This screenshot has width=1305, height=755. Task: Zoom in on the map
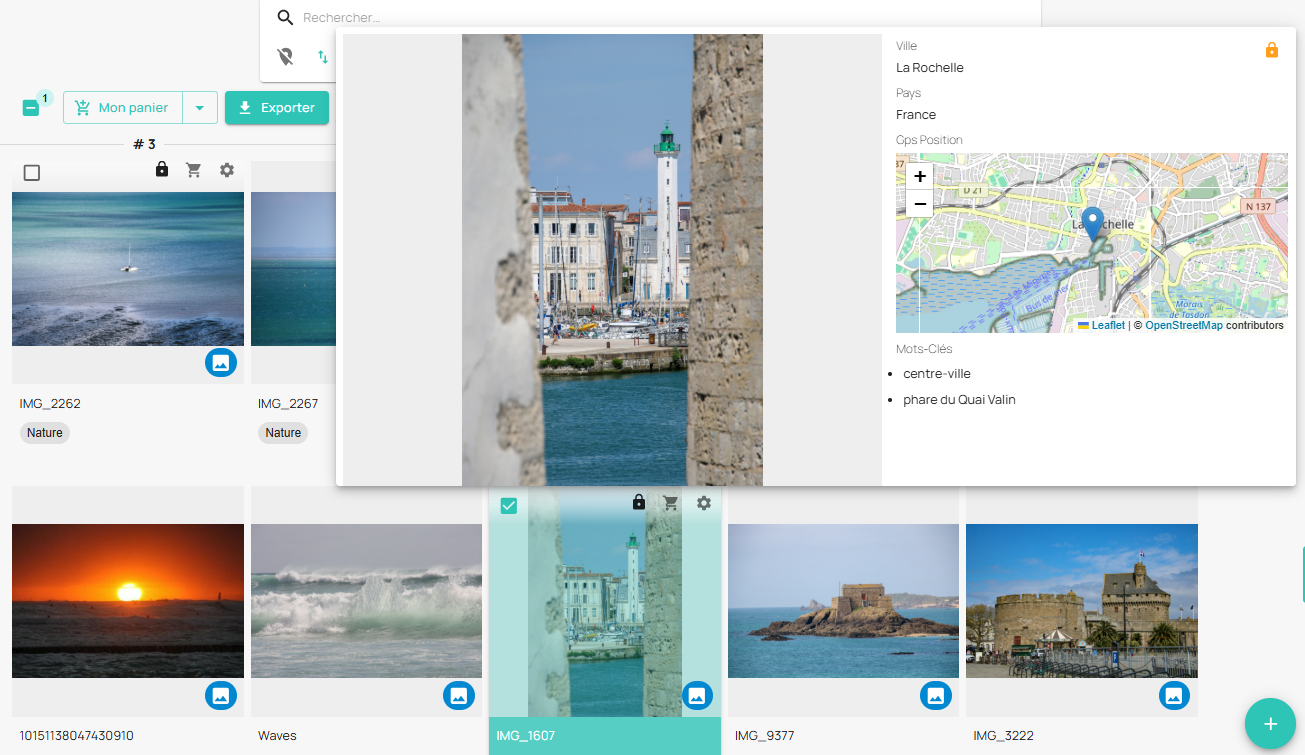point(920,176)
